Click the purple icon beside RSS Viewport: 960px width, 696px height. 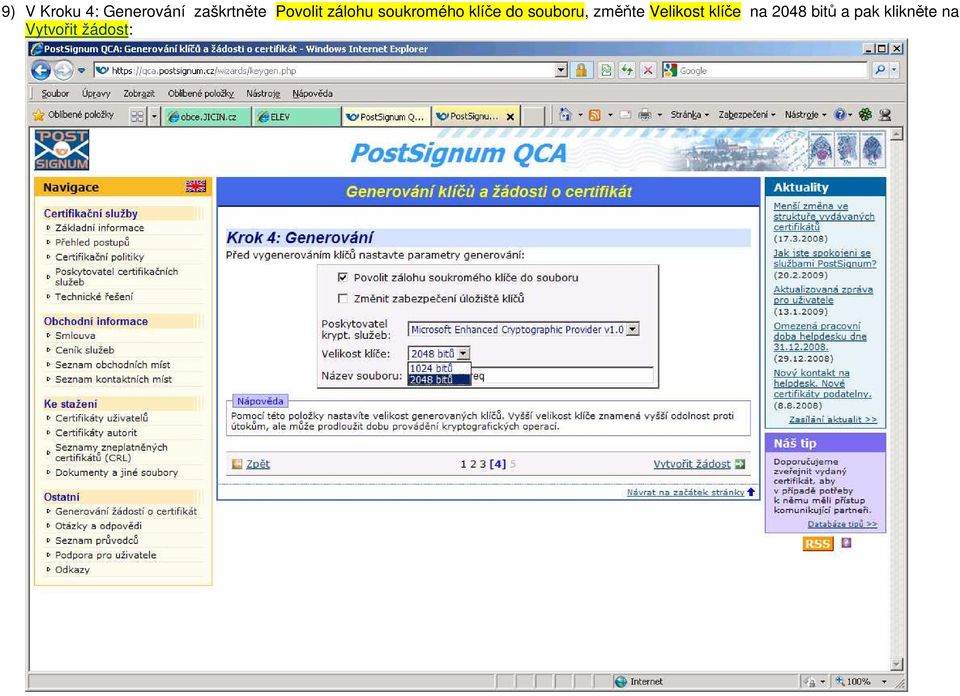pyautogui.click(x=846, y=542)
